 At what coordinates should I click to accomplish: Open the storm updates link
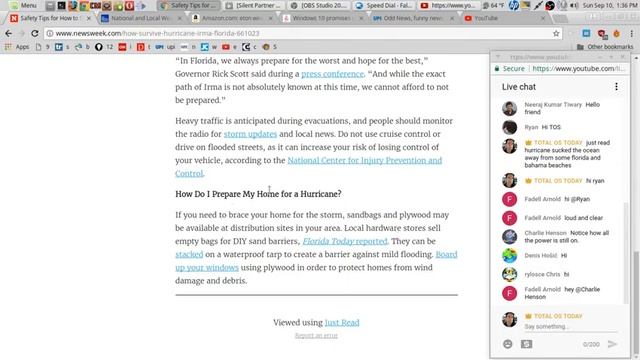tap(250, 134)
